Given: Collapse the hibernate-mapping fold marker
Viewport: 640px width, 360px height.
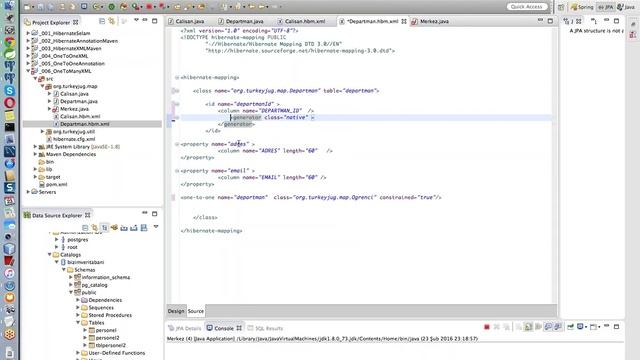Looking at the screenshot, I should [177, 77].
